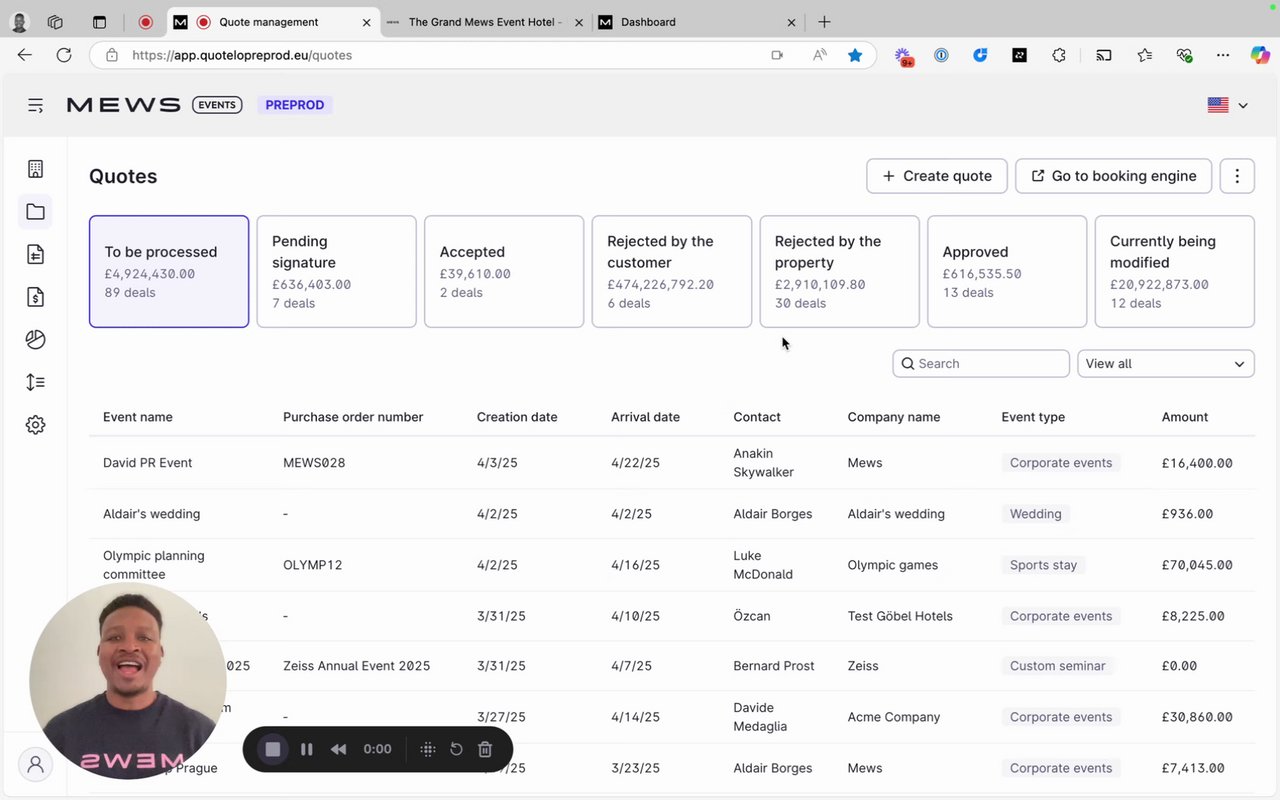Screen dimensions: 1280x800
Task: Open the document list icon in sidebar
Action: (x=35, y=254)
